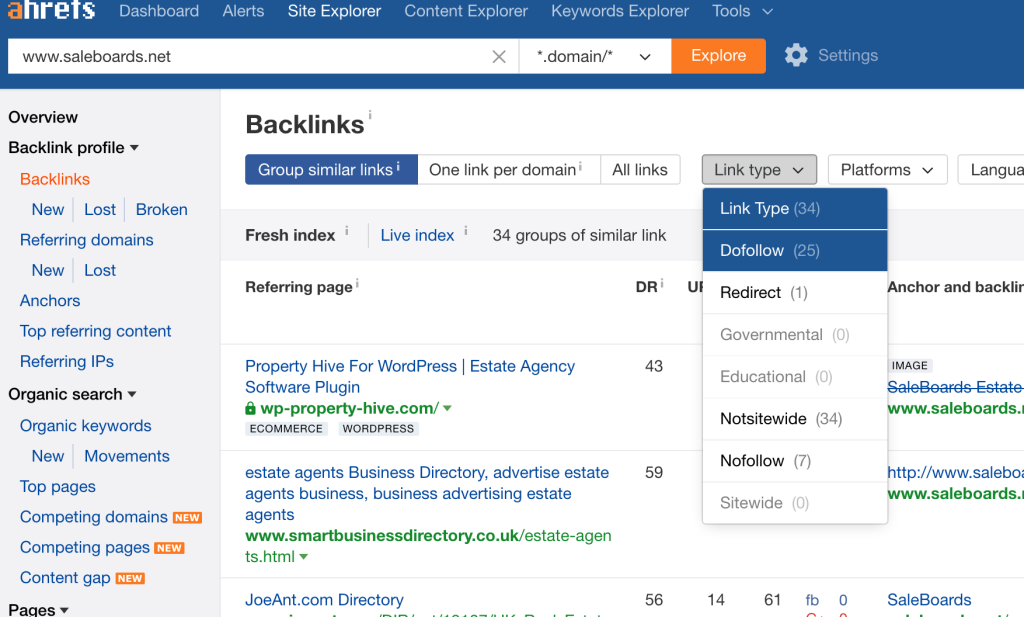The height and width of the screenshot is (617, 1024).
Task: Open Referring domains in the sidebar
Action: [x=86, y=240]
